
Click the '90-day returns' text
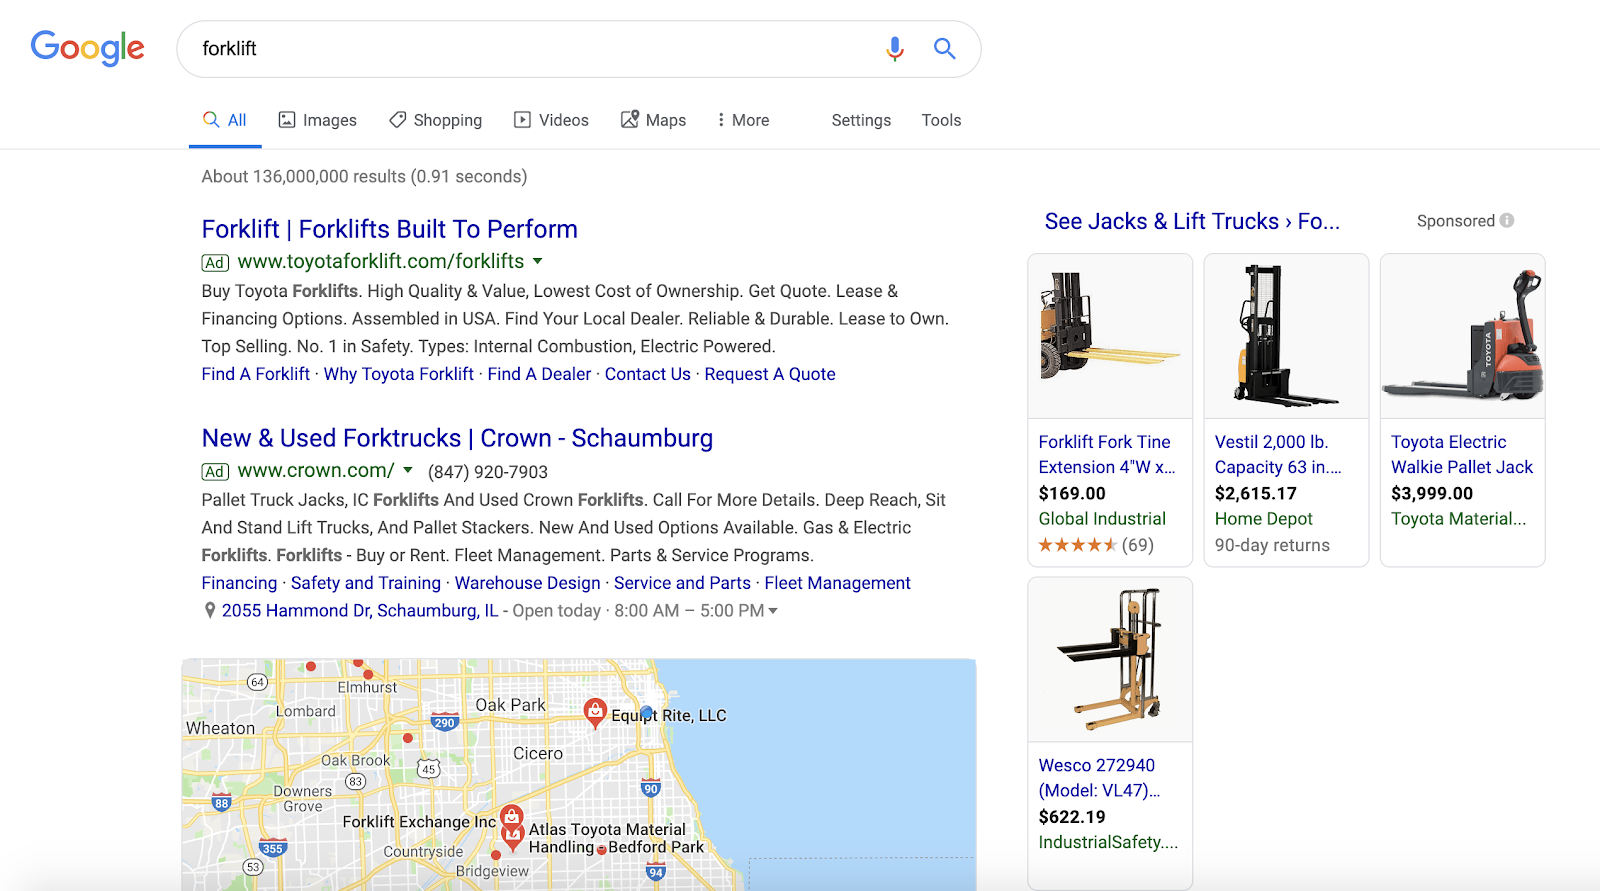1272,545
